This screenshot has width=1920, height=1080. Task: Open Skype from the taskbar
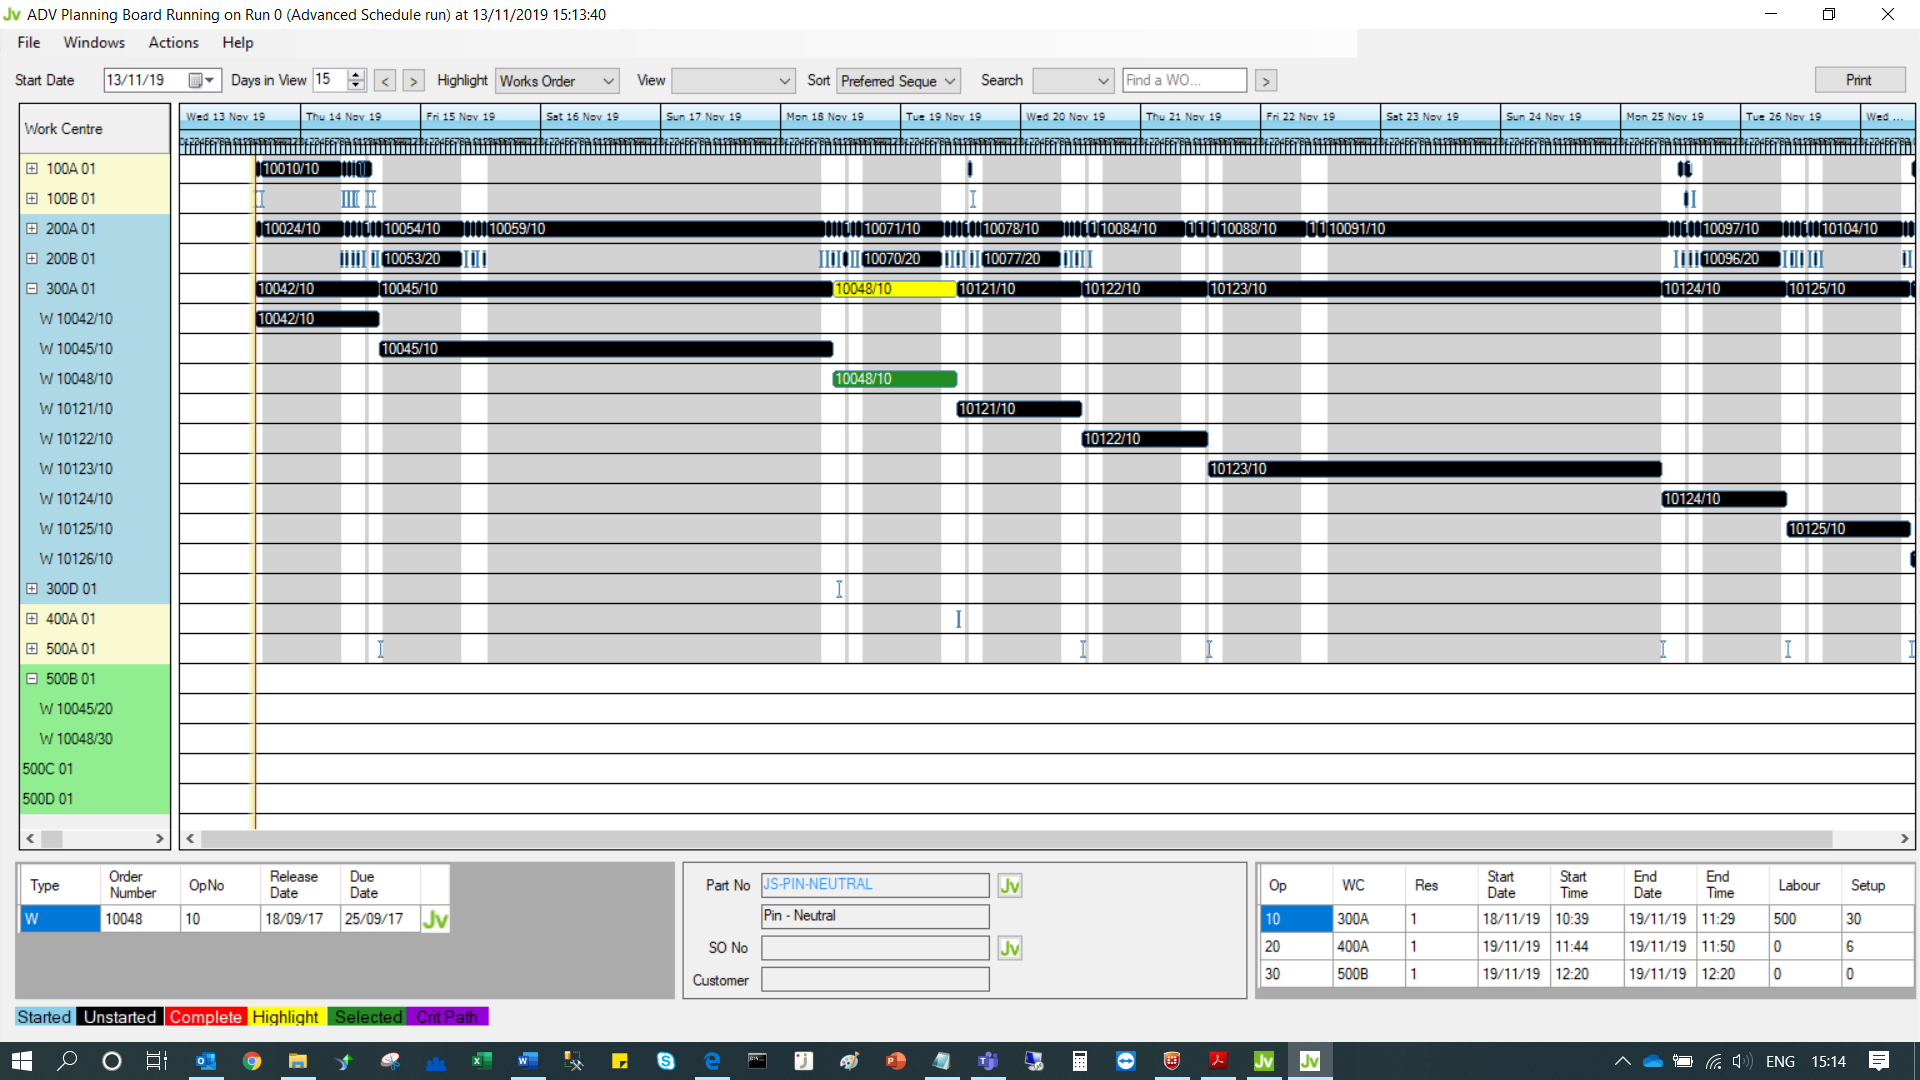click(x=665, y=1061)
